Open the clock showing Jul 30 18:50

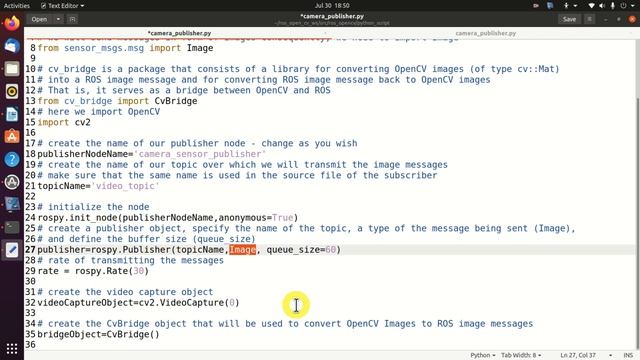(x=332, y=6)
